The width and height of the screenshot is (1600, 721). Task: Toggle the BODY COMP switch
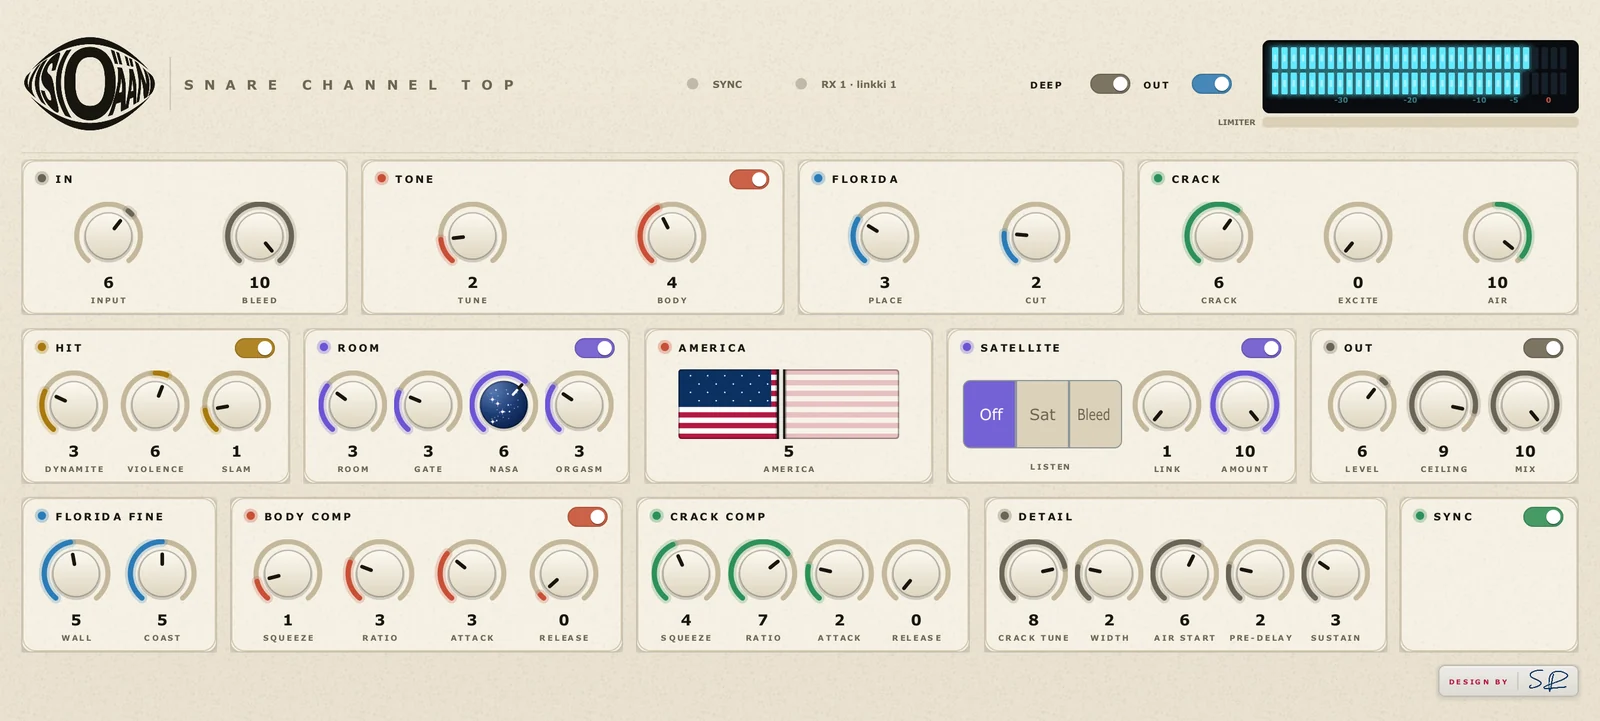[x=588, y=517]
